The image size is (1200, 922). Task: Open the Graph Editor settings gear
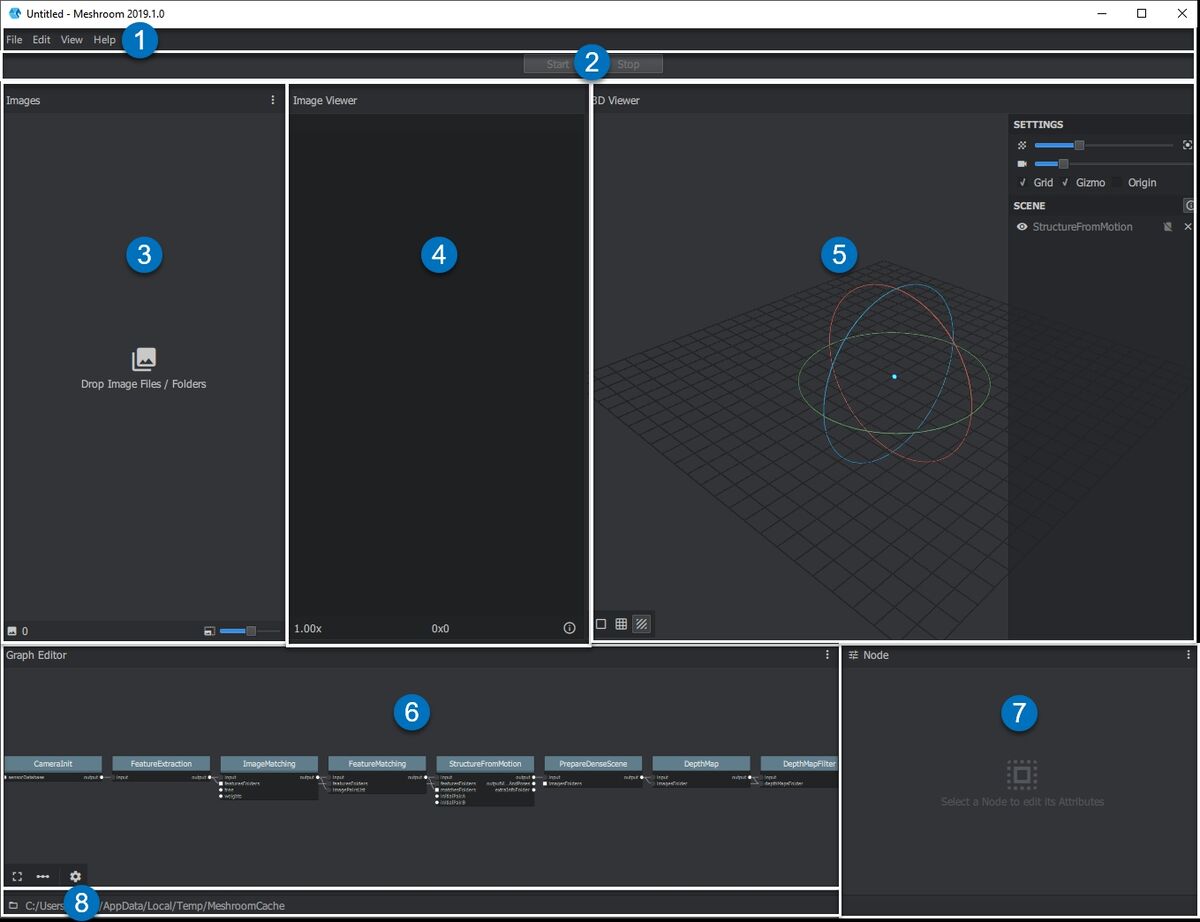point(75,876)
